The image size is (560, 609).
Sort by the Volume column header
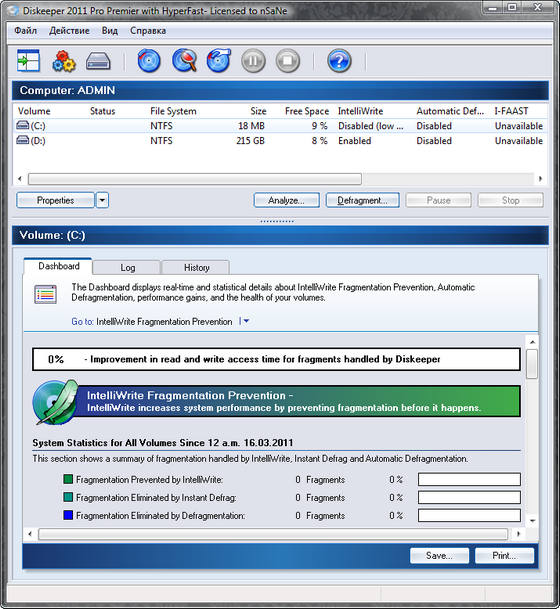pos(34,111)
